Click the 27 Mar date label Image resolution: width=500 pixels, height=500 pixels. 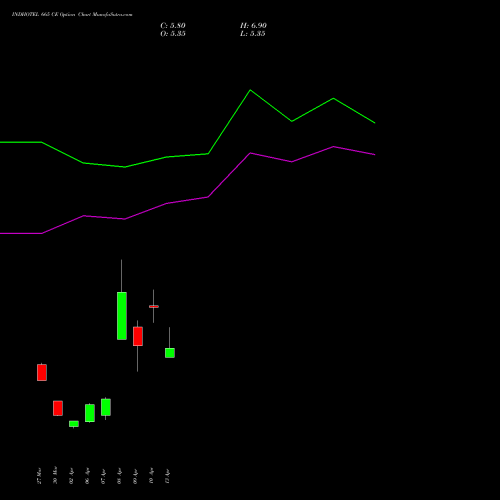39,476
